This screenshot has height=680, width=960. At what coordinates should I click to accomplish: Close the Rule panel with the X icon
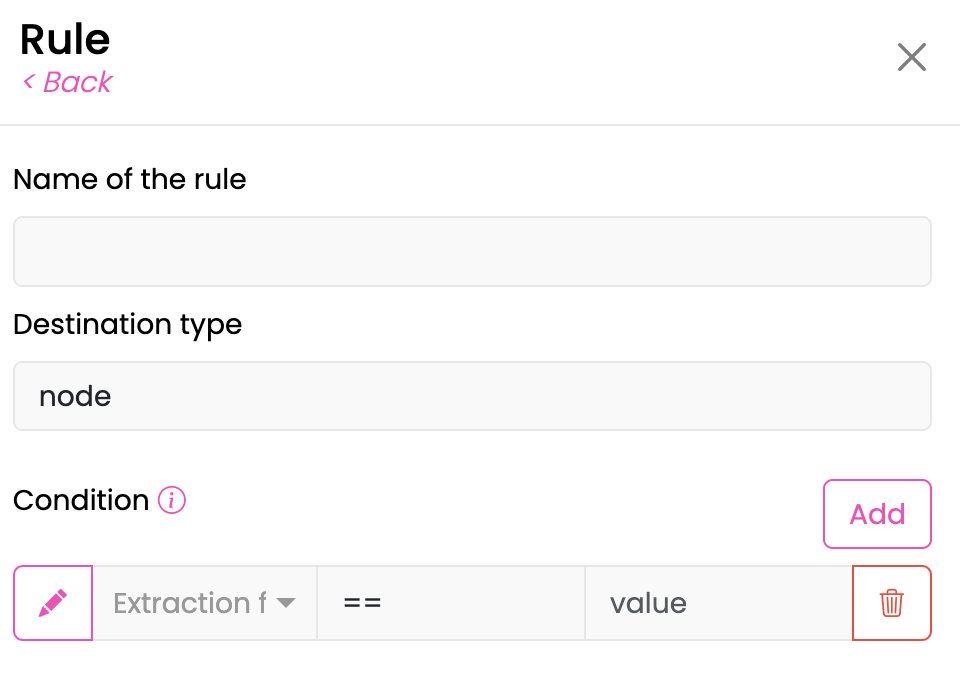[x=912, y=57]
